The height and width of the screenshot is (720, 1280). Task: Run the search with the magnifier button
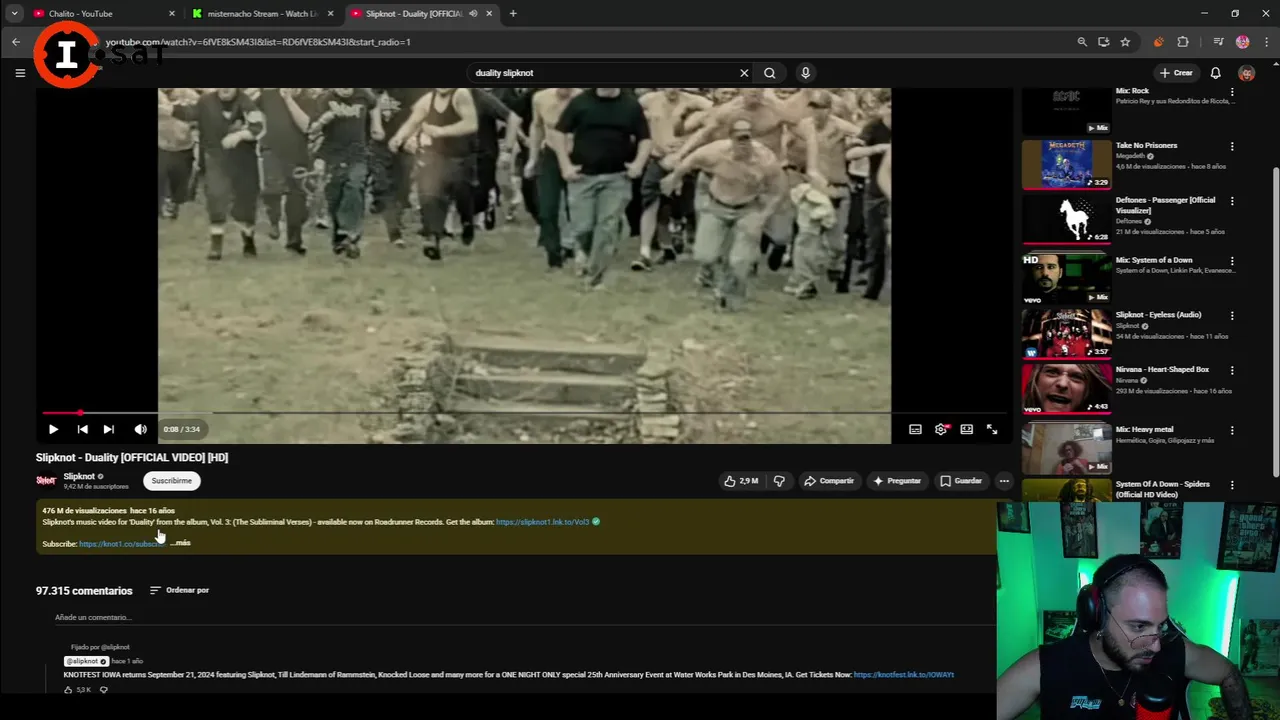click(x=770, y=73)
